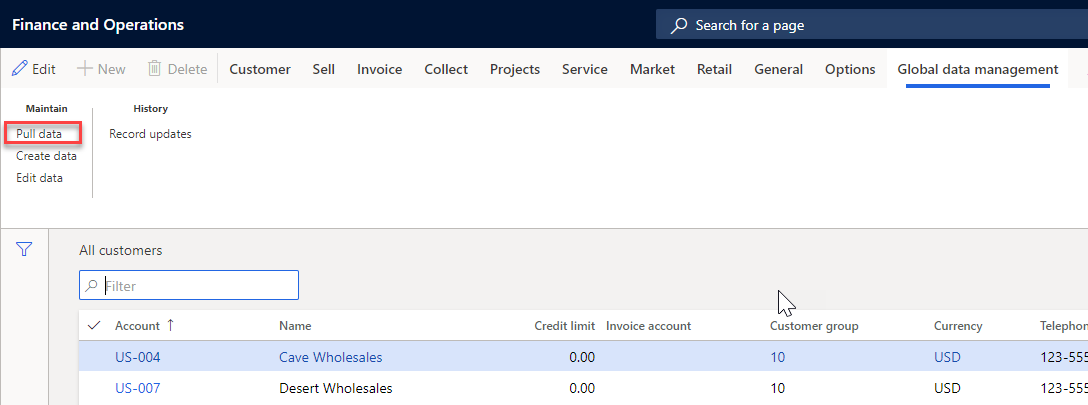Open the Collect tab

point(446,69)
